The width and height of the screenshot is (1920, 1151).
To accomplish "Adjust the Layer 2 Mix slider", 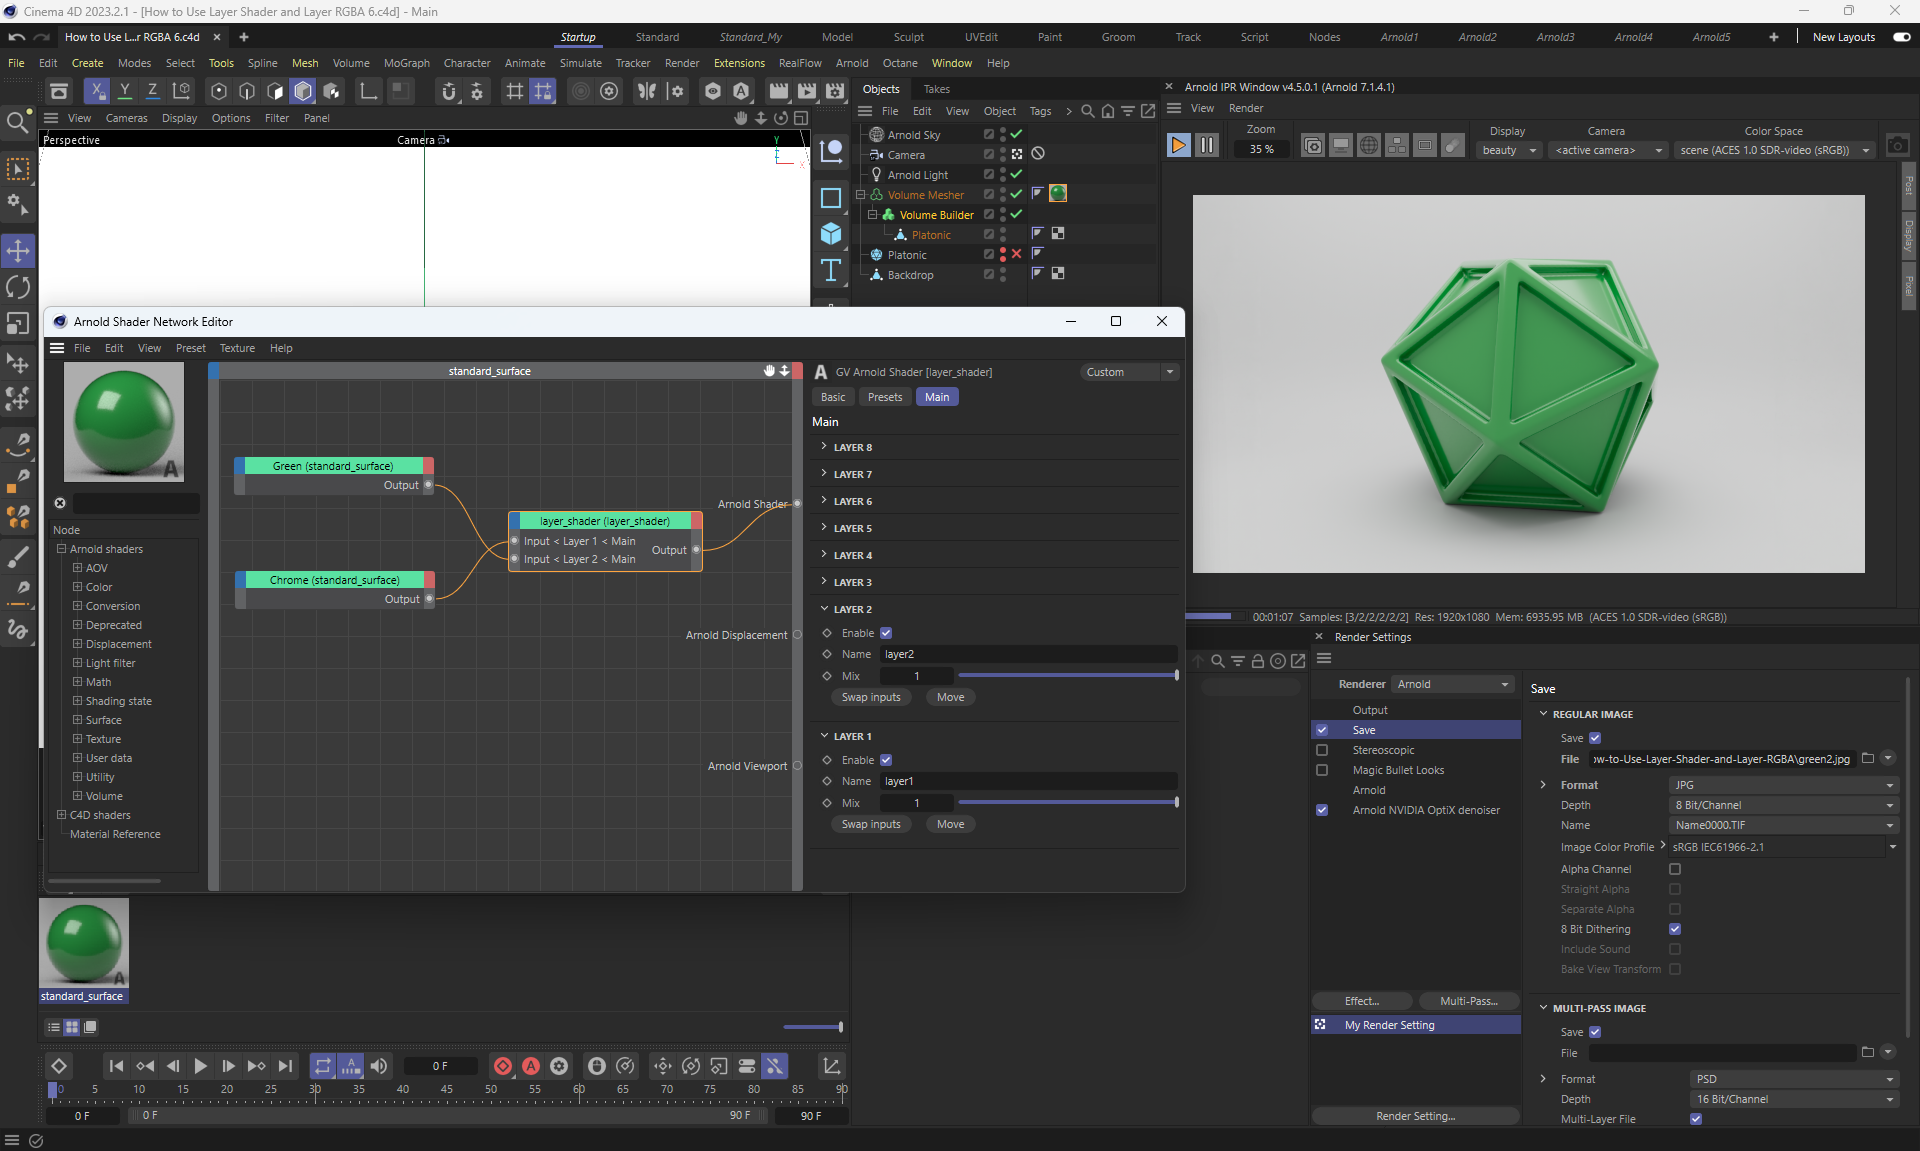I will tap(1066, 676).
